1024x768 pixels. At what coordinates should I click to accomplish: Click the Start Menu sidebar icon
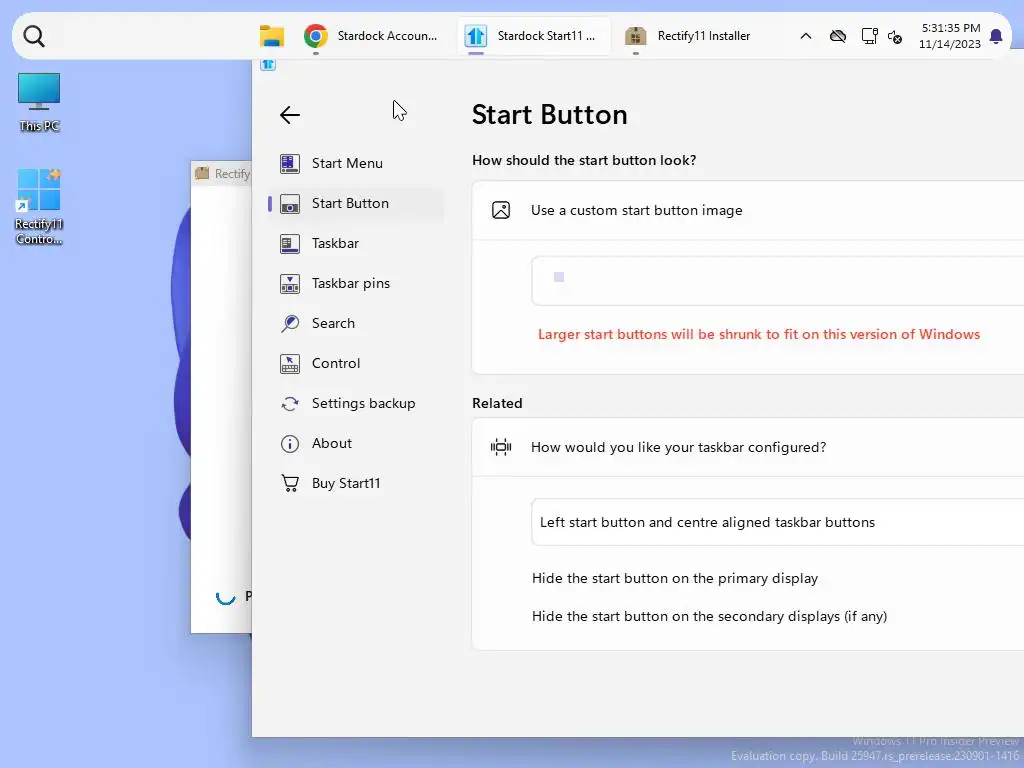click(290, 163)
